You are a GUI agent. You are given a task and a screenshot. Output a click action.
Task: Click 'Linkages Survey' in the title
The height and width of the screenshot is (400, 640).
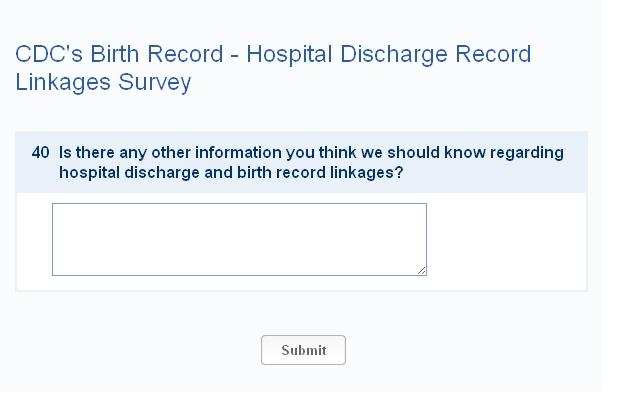tap(103, 82)
